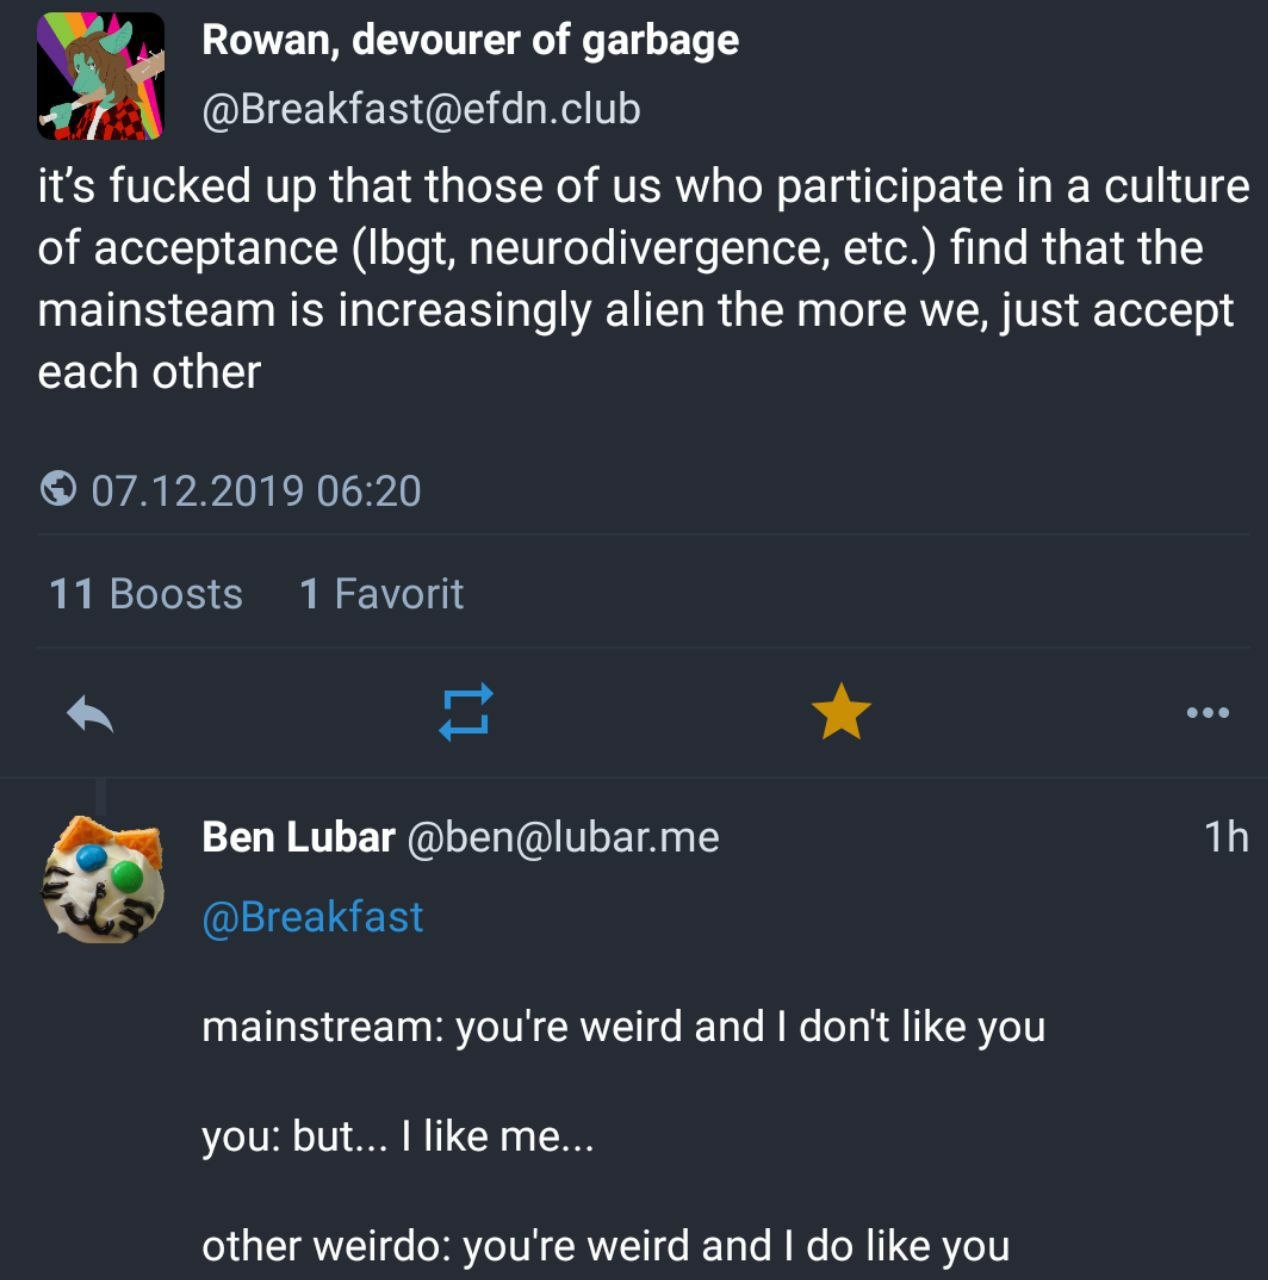
Task: Click the line "you: but... I like me..."
Action: [x=398, y=1136]
